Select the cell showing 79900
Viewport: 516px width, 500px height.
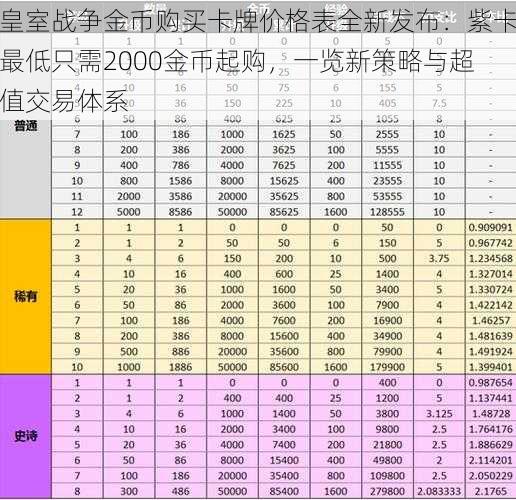click(387, 351)
